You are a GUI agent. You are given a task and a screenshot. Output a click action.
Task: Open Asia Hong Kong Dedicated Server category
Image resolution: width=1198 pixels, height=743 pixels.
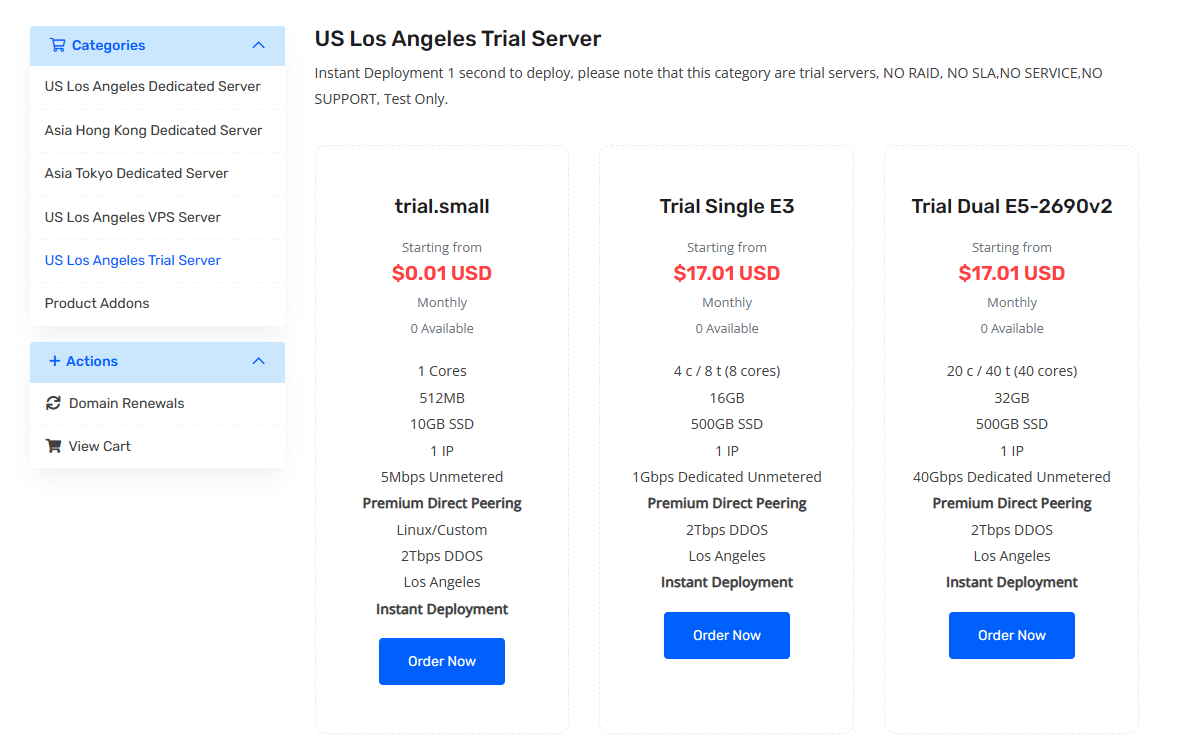153,130
